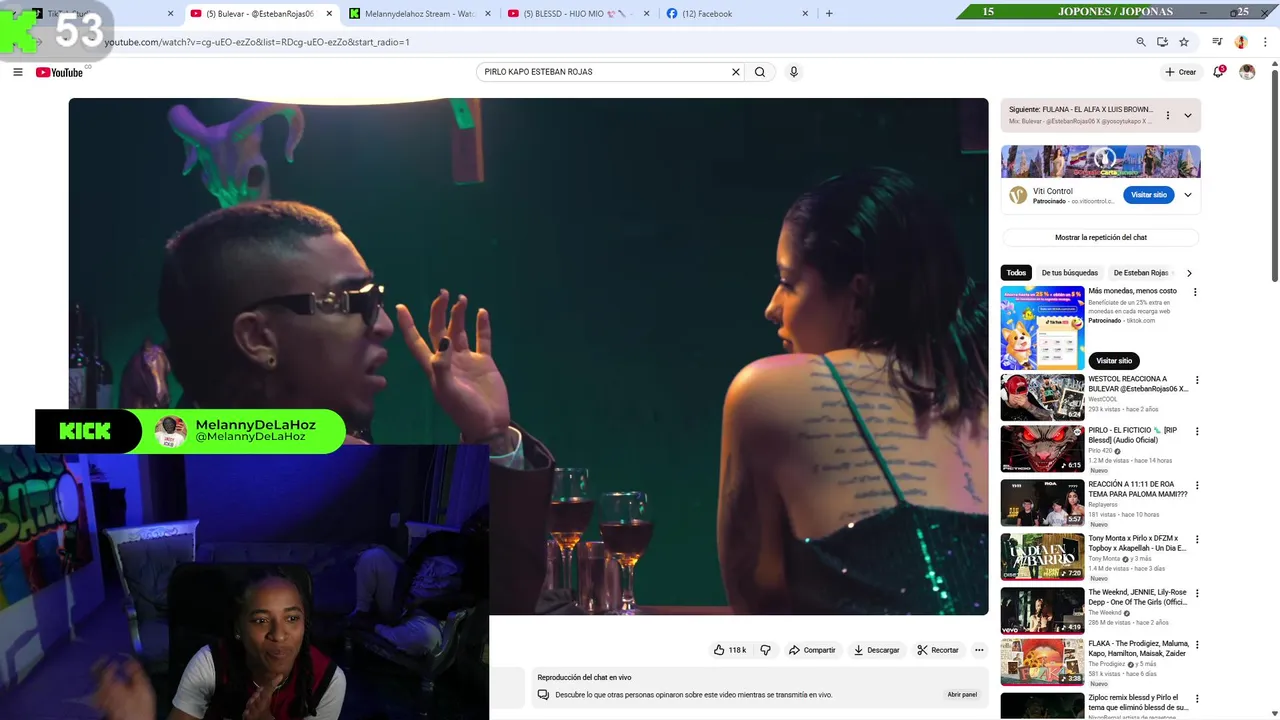Open options for REACCIÓN A 11:11 DE ROA video

(1196, 485)
